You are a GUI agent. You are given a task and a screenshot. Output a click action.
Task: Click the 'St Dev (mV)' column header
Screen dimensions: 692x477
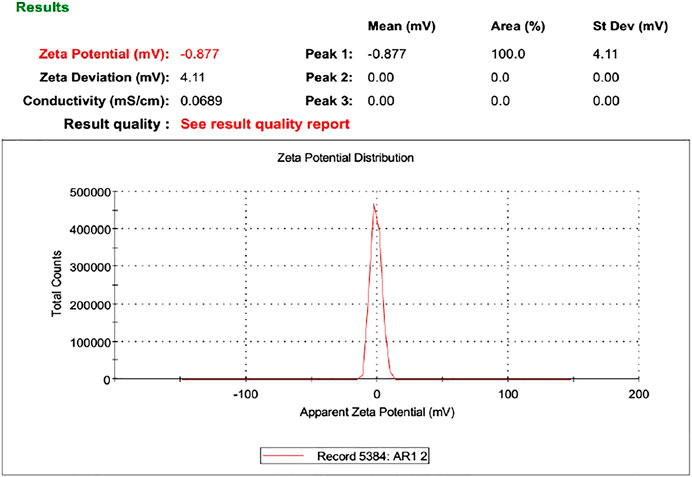pos(630,26)
